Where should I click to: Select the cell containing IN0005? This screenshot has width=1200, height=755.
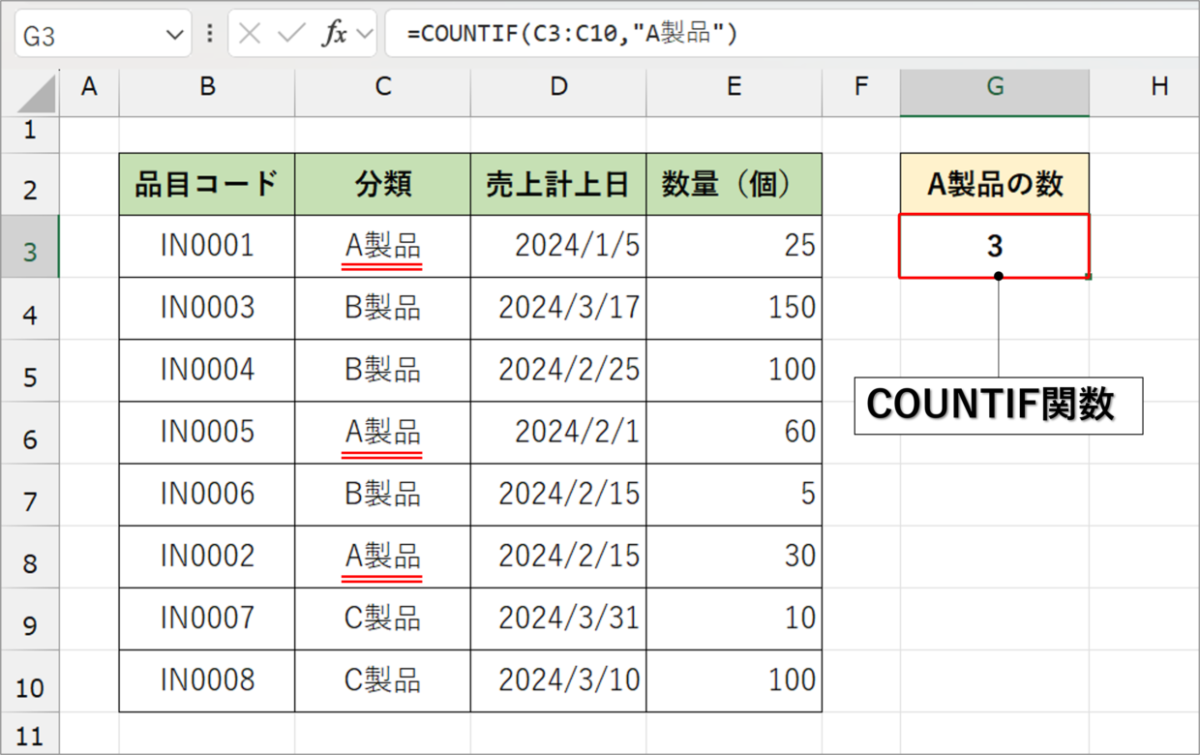pyautogui.click(x=207, y=432)
